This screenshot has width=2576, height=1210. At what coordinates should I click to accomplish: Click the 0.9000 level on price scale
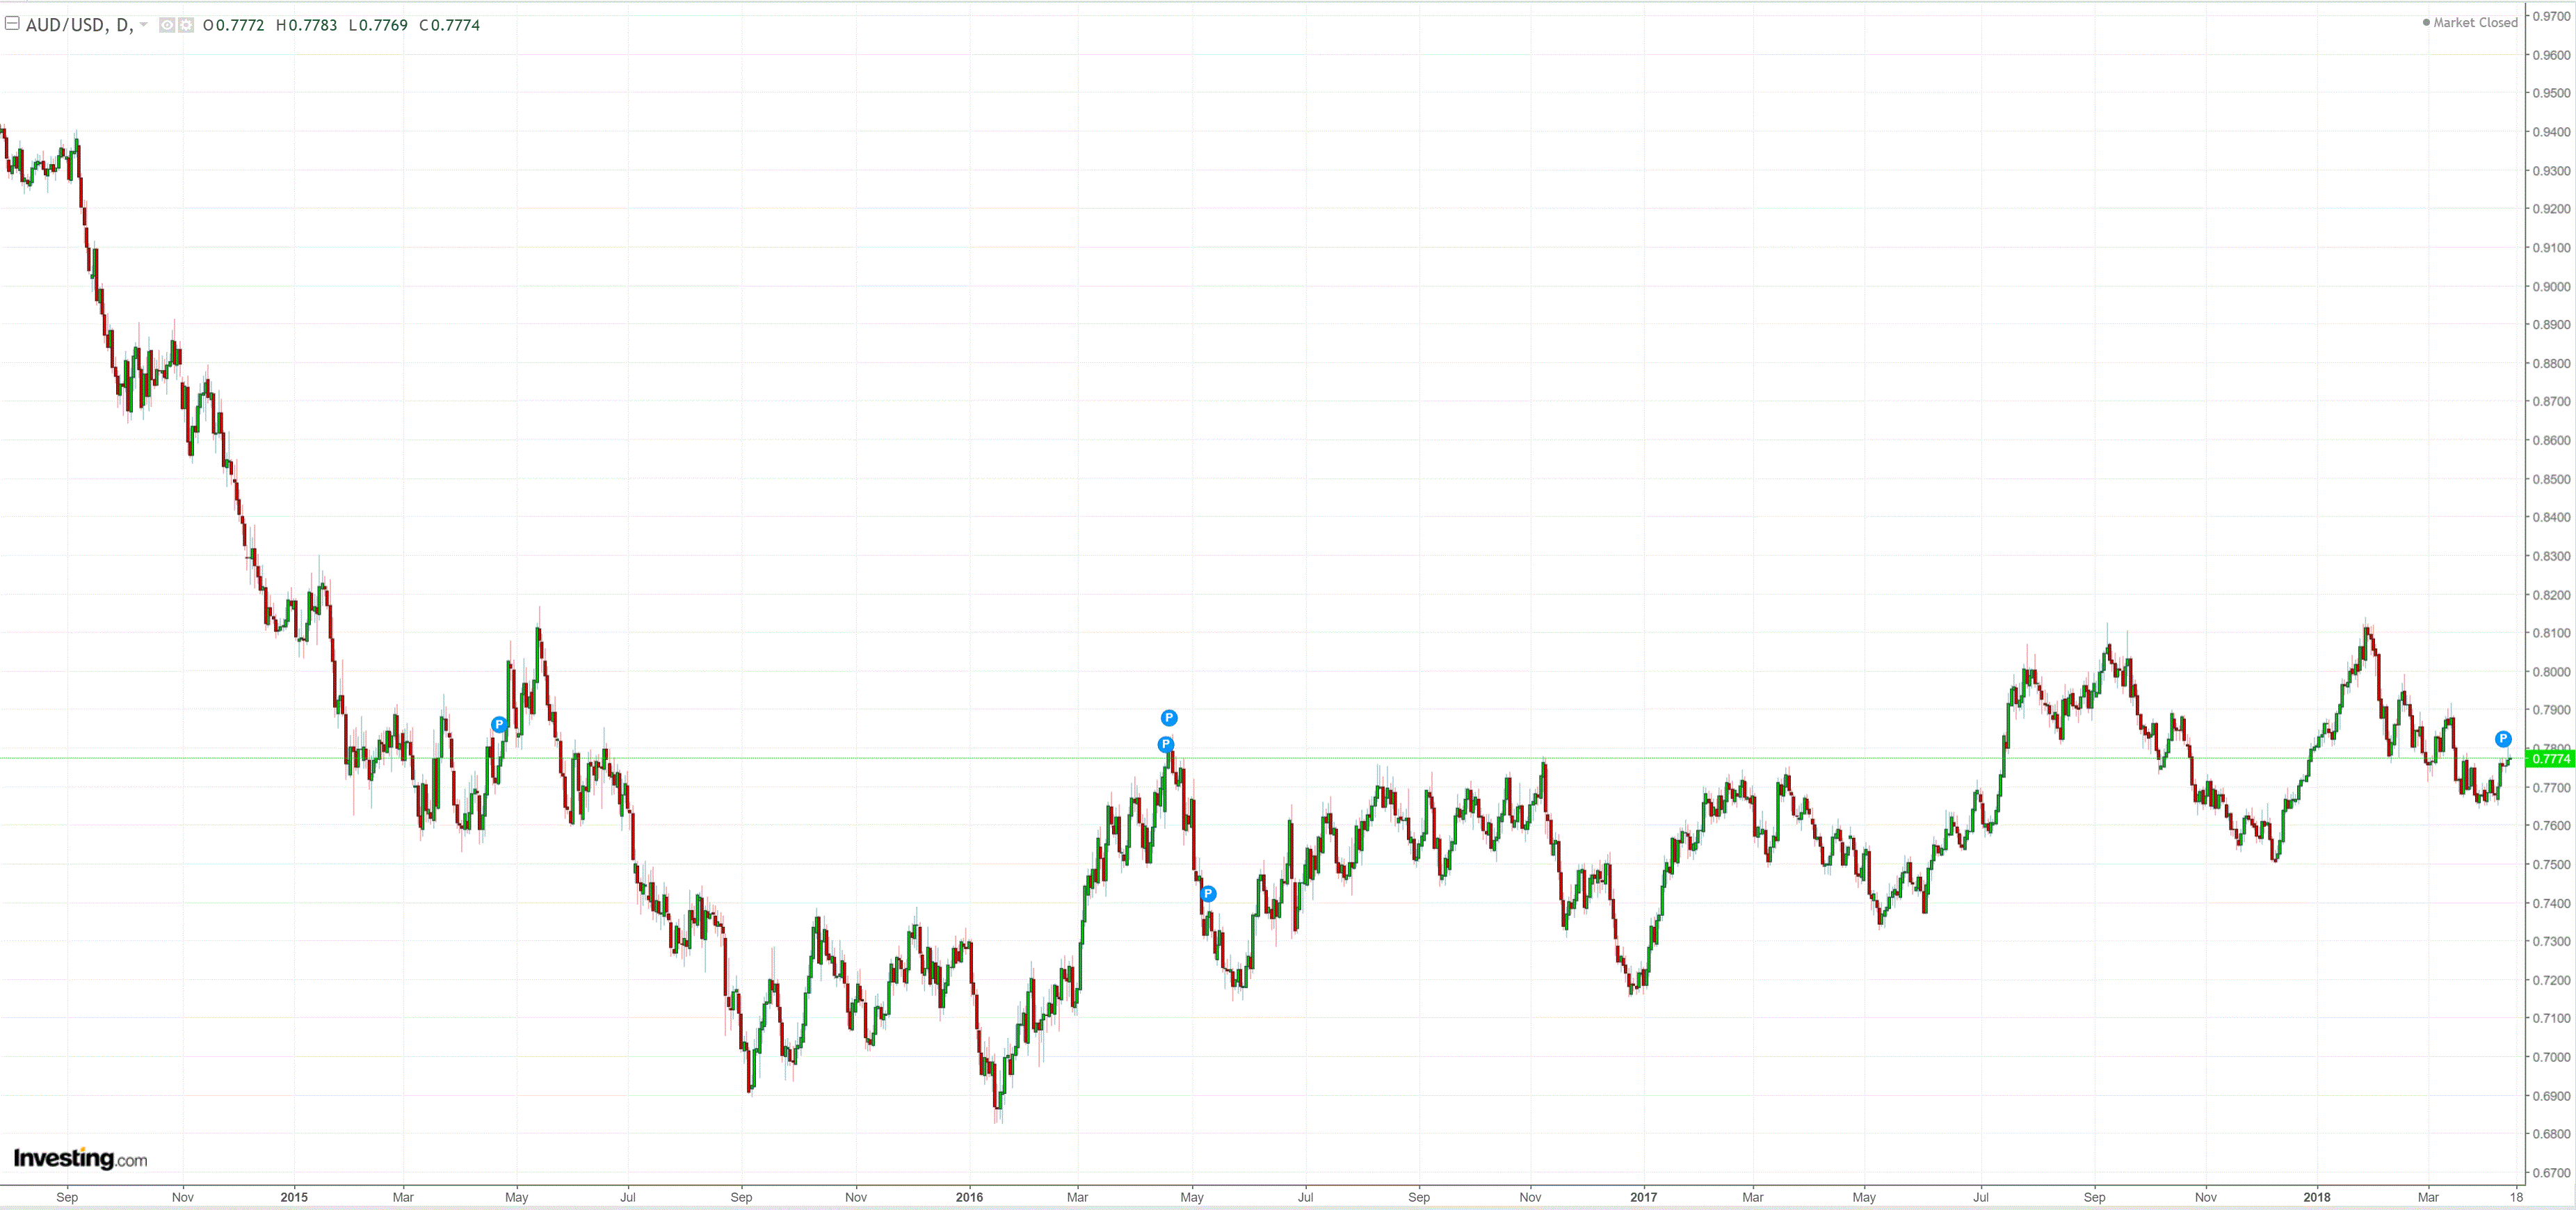[2551, 286]
